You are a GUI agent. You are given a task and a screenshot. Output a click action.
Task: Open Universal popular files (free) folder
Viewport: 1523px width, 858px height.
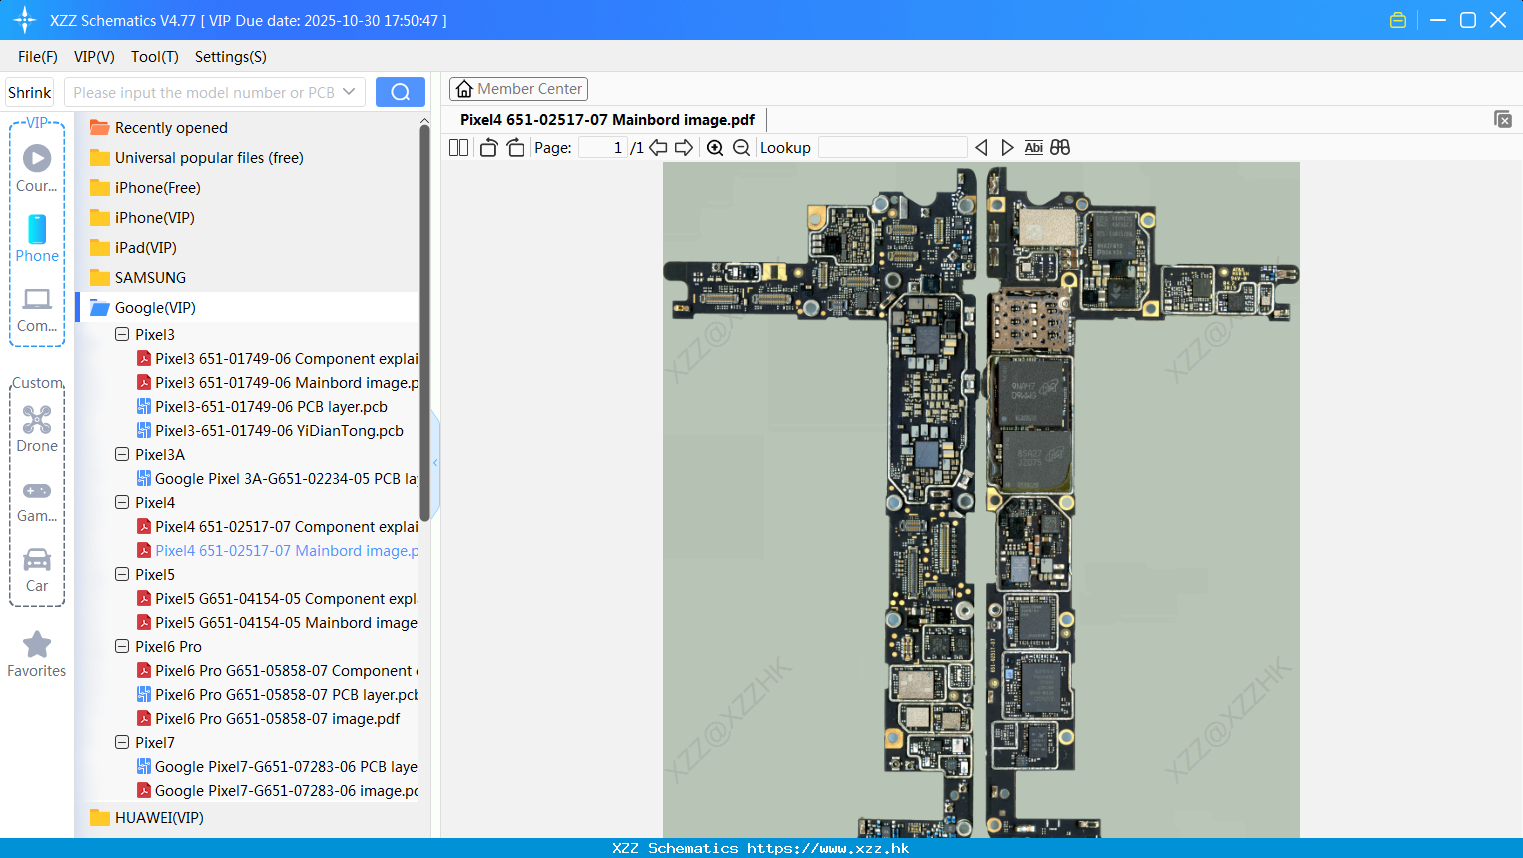tap(209, 158)
